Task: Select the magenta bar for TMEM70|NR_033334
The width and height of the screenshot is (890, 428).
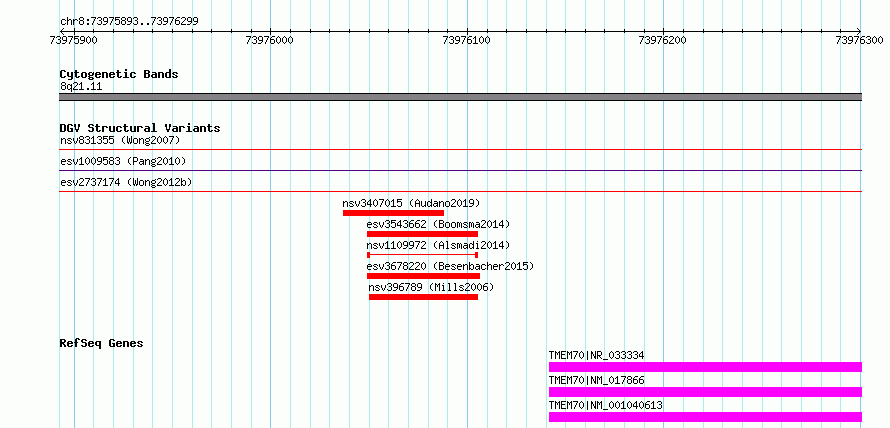Action: (x=706, y=367)
